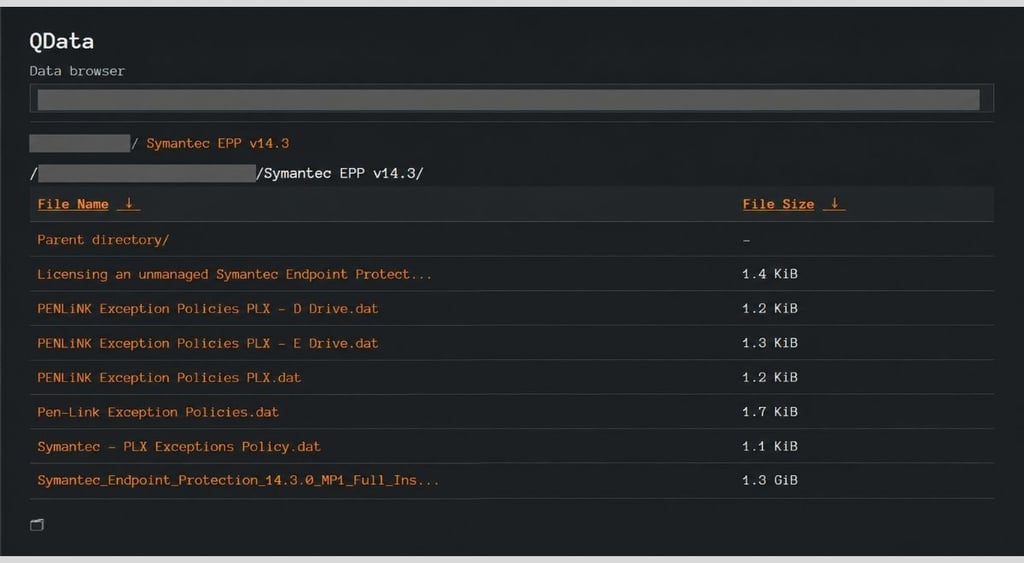Click the QData title heading
This screenshot has width=1024, height=563.
point(61,41)
